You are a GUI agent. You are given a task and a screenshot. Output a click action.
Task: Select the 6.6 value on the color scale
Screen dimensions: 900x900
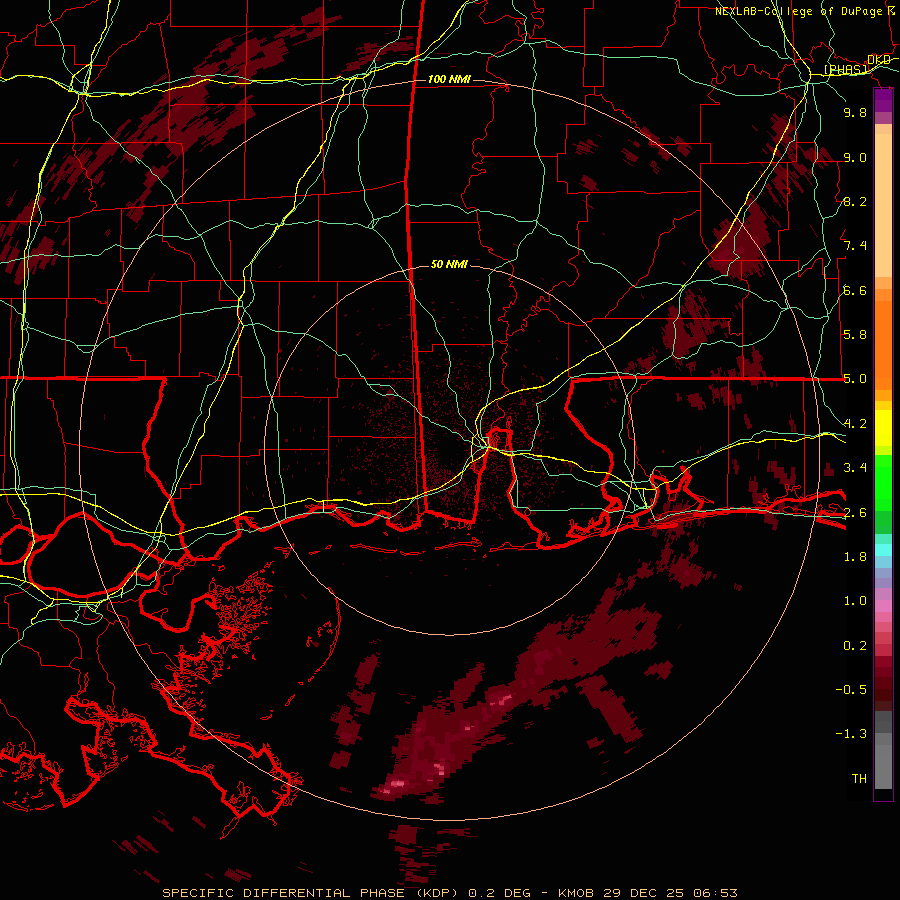[x=855, y=290]
